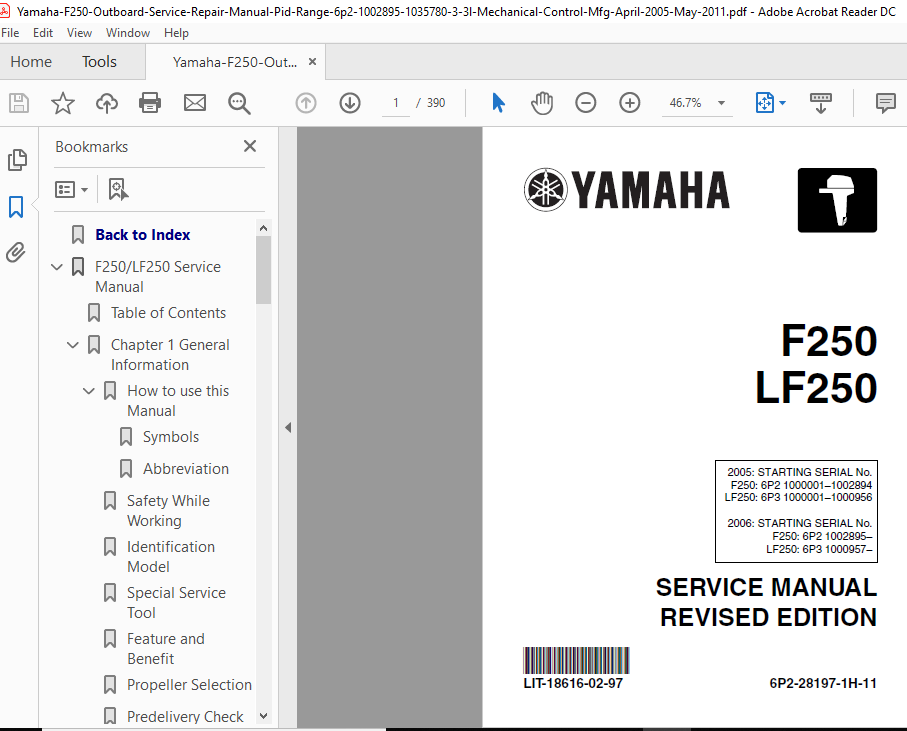Click Find current bookmark icon

point(118,189)
